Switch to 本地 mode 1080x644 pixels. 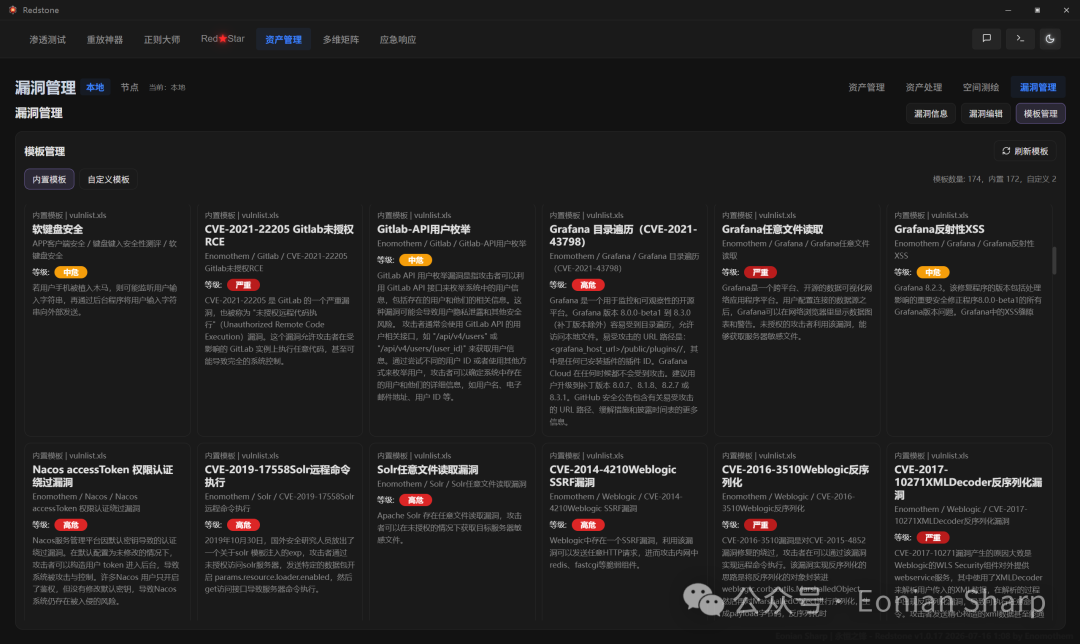tap(95, 87)
